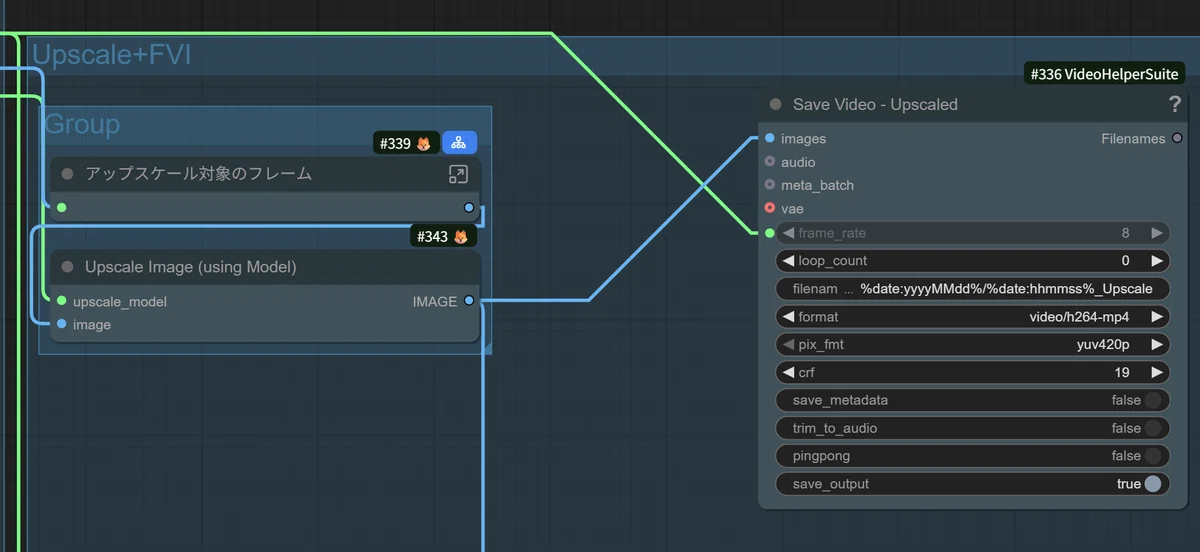Click the #336 VideoHelperSuite badge
This screenshot has width=1200, height=552.
coord(1105,74)
